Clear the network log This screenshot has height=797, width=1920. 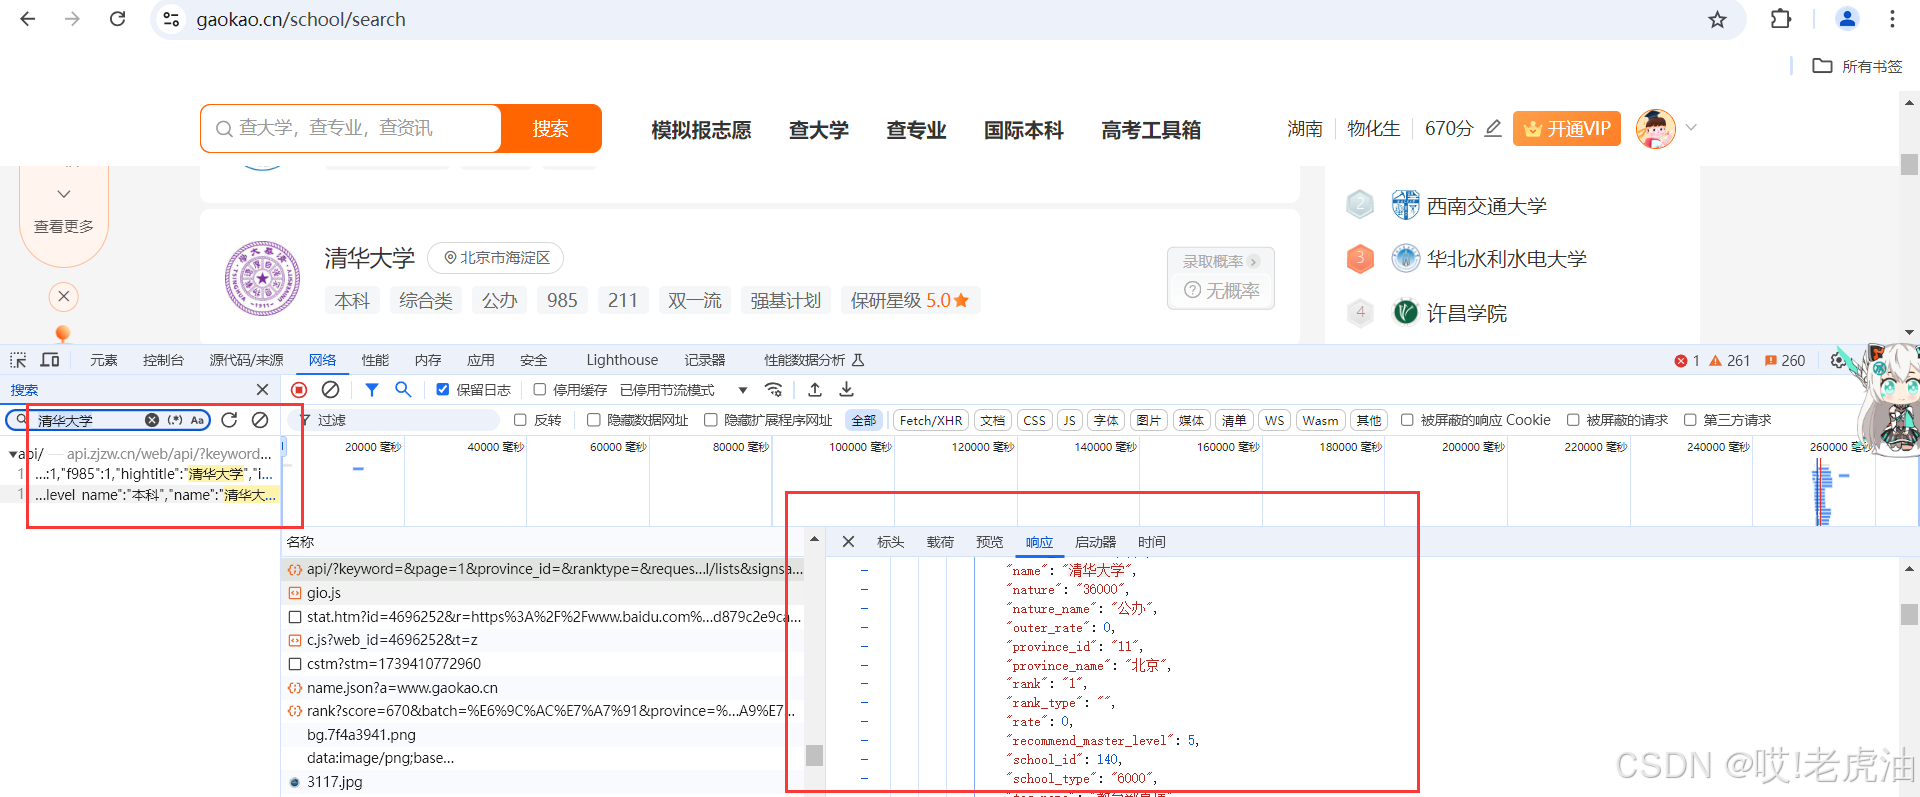(x=330, y=390)
